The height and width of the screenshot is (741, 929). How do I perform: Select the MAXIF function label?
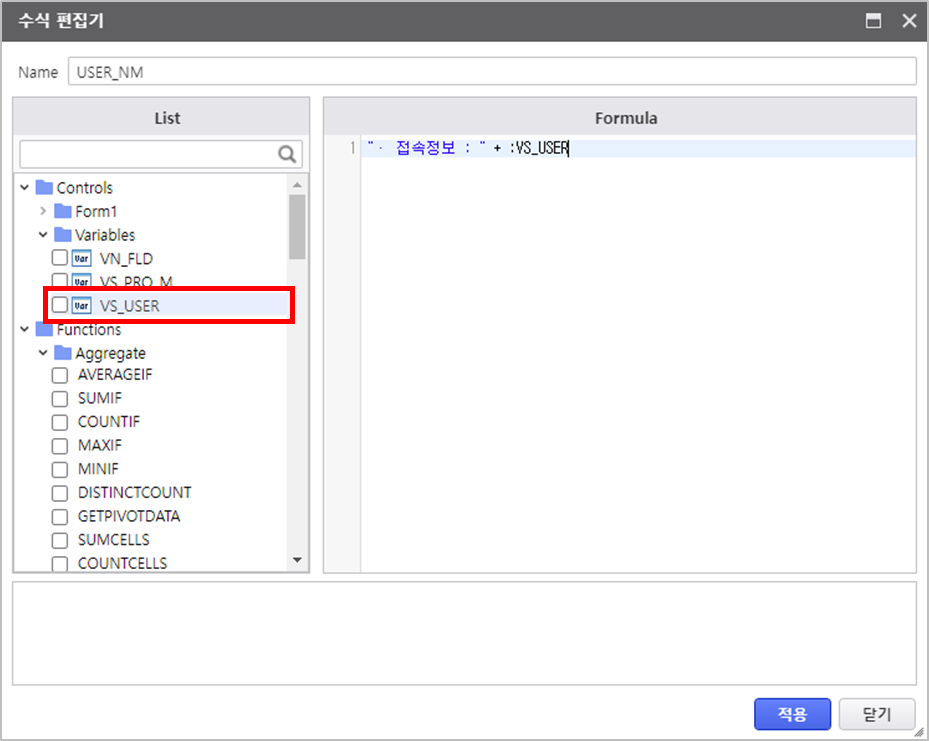click(100, 445)
